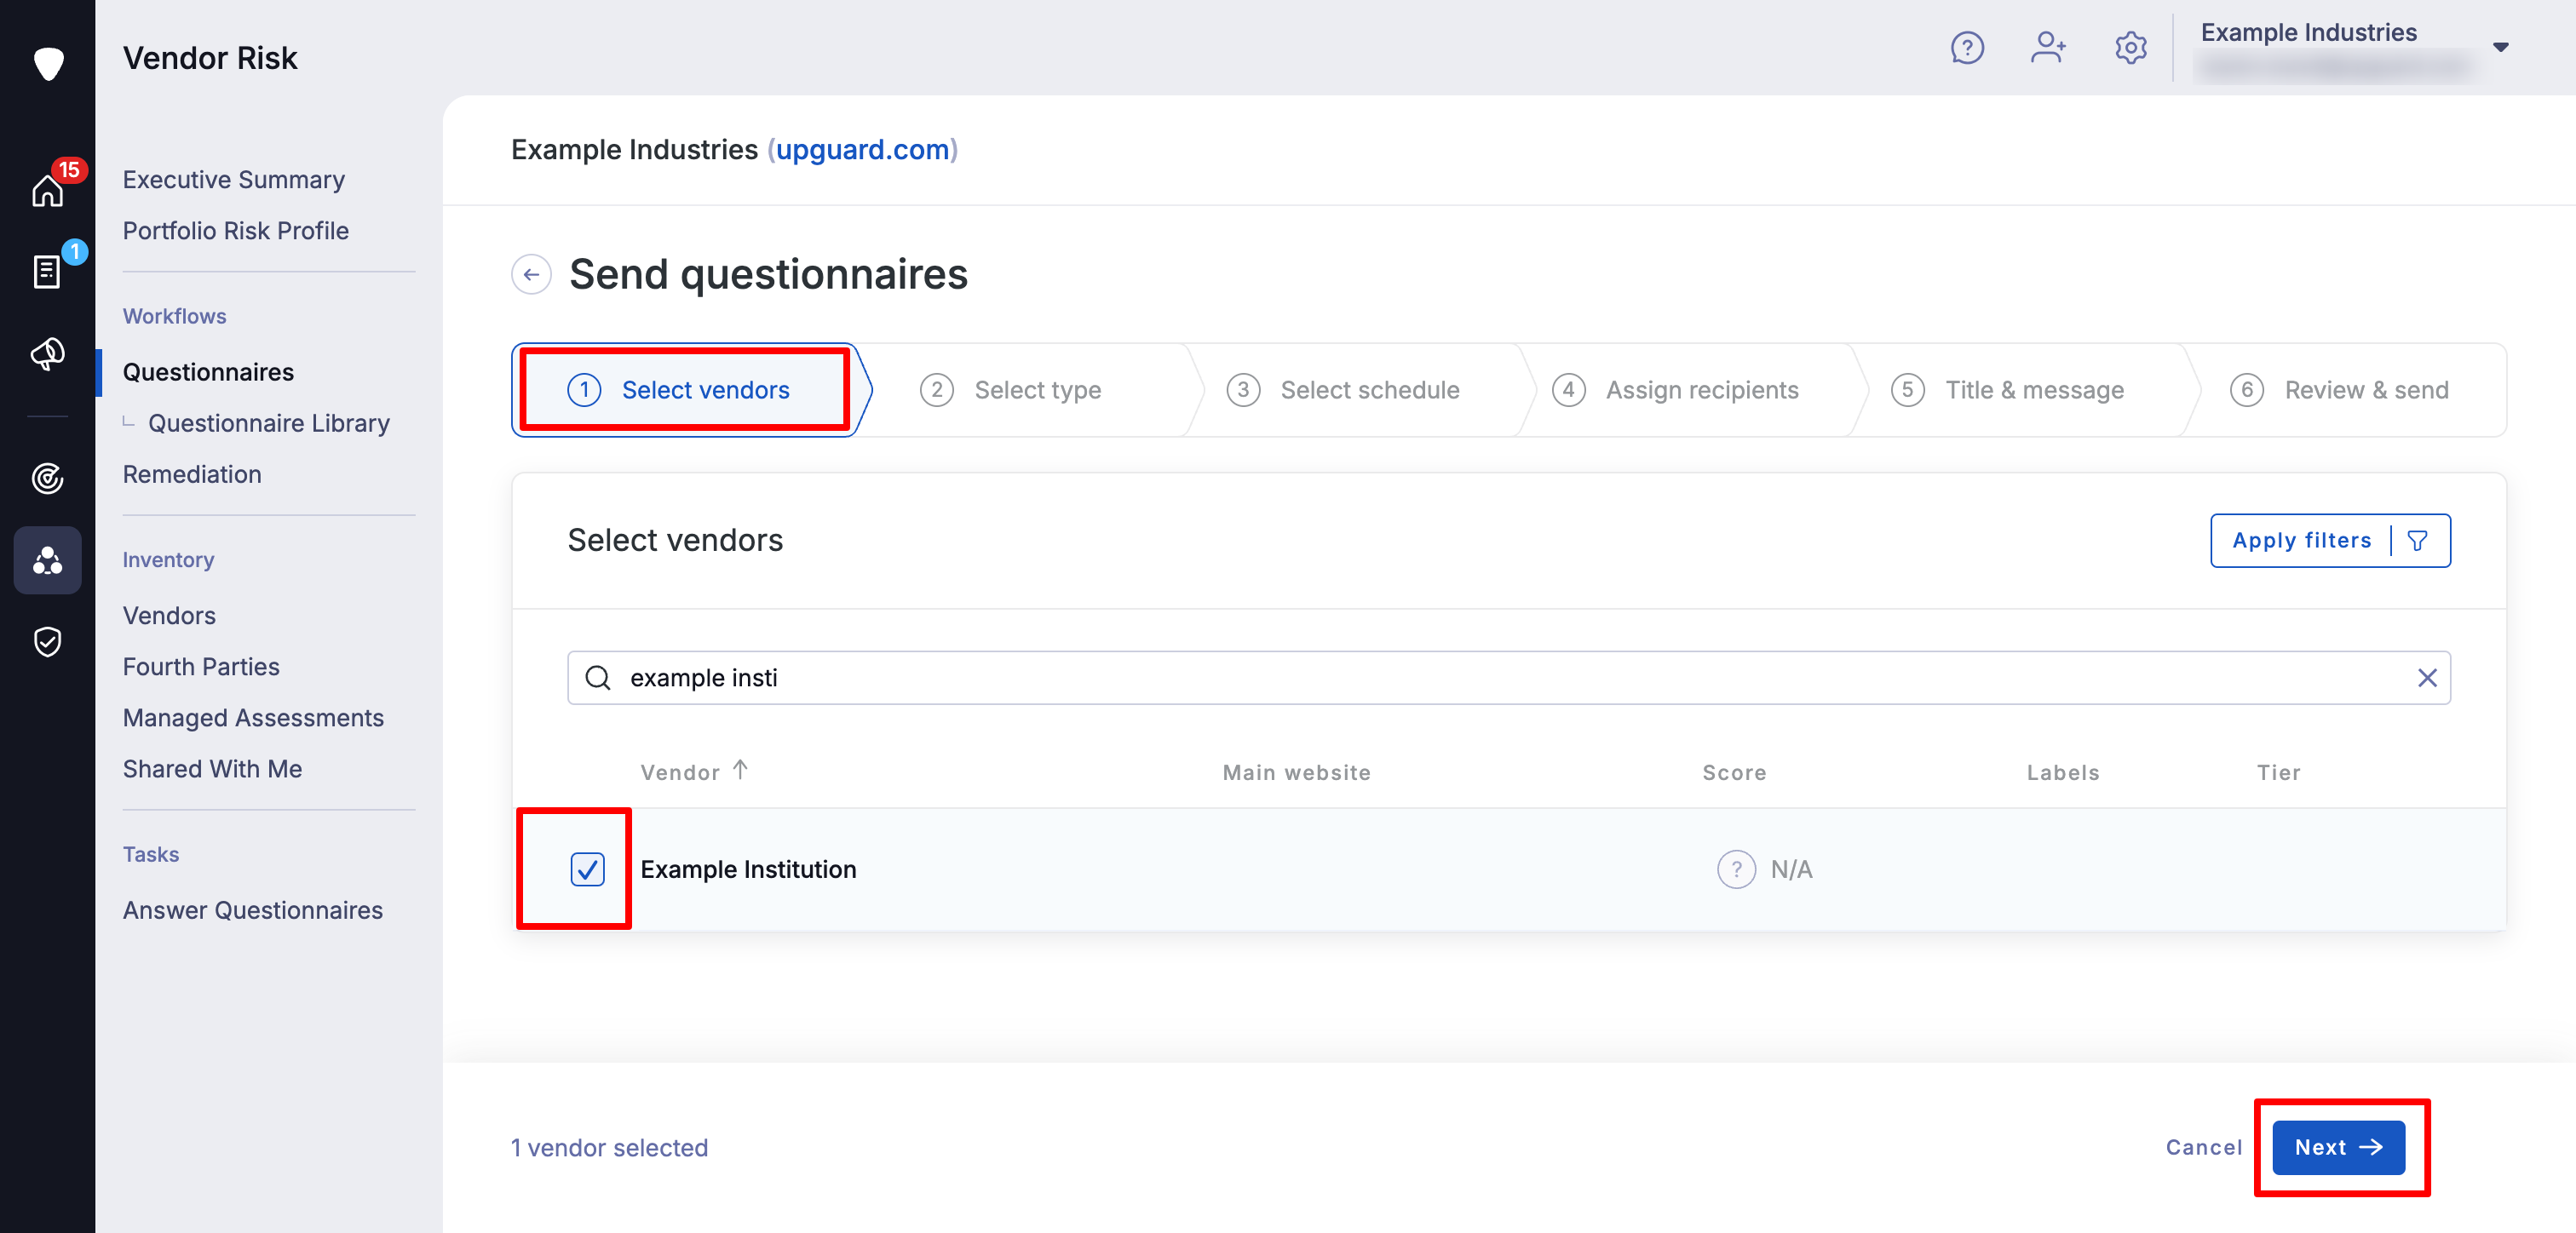The width and height of the screenshot is (2576, 1233).
Task: Select the Vendor Risk cluster icon
Action: (47, 560)
